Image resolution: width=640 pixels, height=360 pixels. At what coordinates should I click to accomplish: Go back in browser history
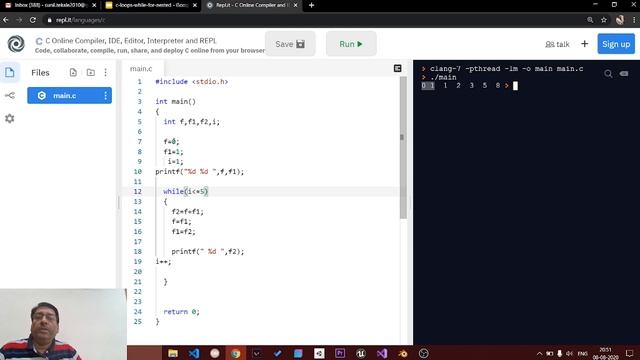(6, 20)
